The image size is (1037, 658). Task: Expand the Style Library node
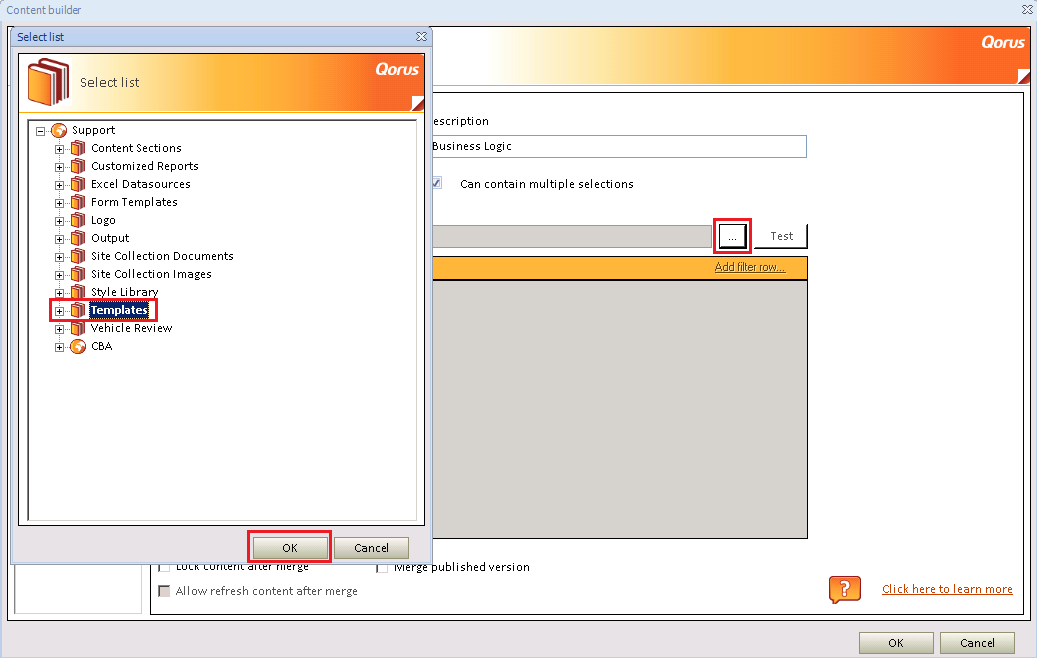(60, 292)
